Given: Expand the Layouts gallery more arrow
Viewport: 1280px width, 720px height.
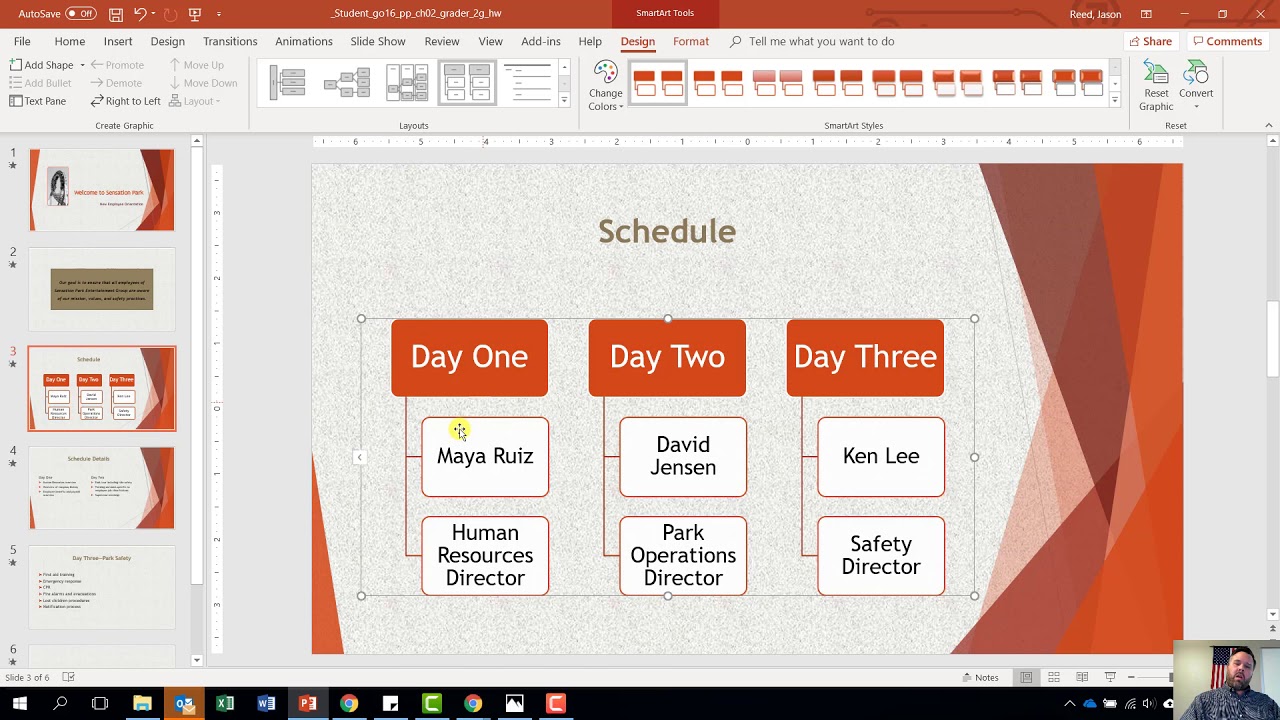Looking at the screenshot, I should pyautogui.click(x=564, y=100).
